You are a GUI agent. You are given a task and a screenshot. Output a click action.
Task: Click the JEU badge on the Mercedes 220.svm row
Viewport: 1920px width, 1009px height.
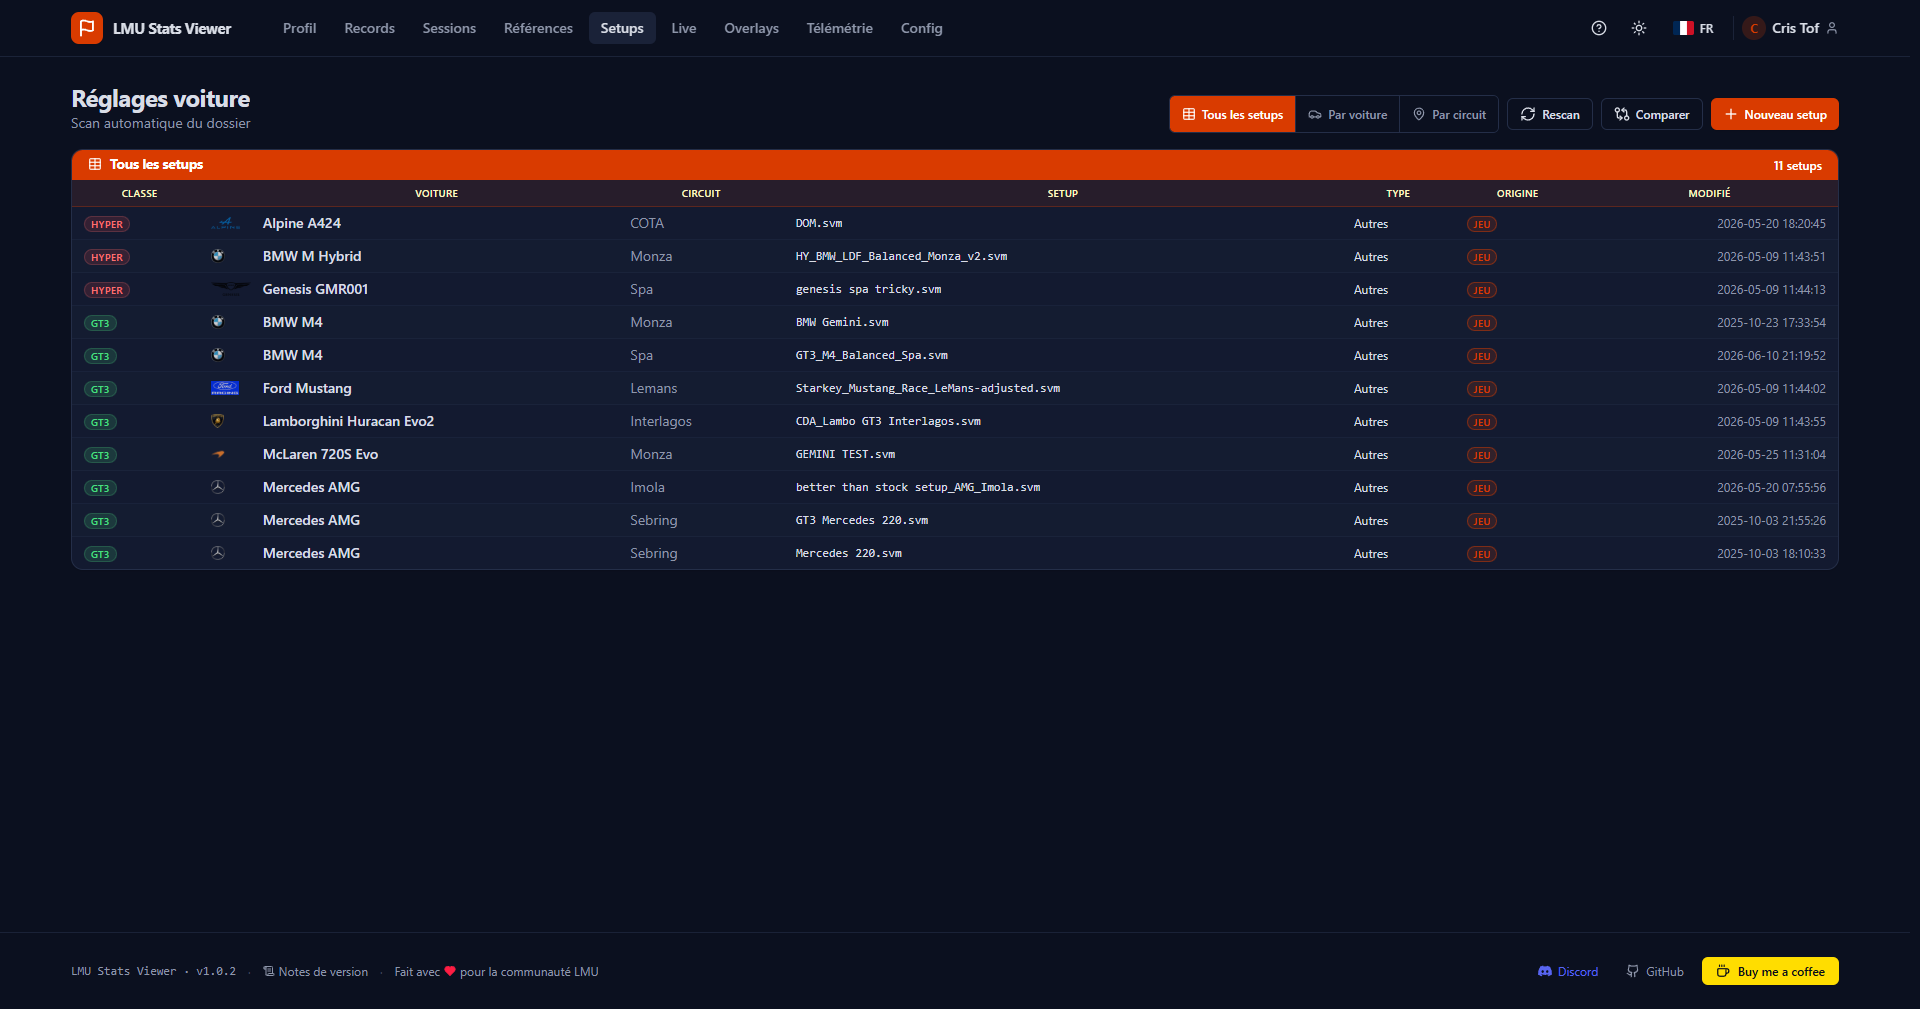click(1482, 554)
